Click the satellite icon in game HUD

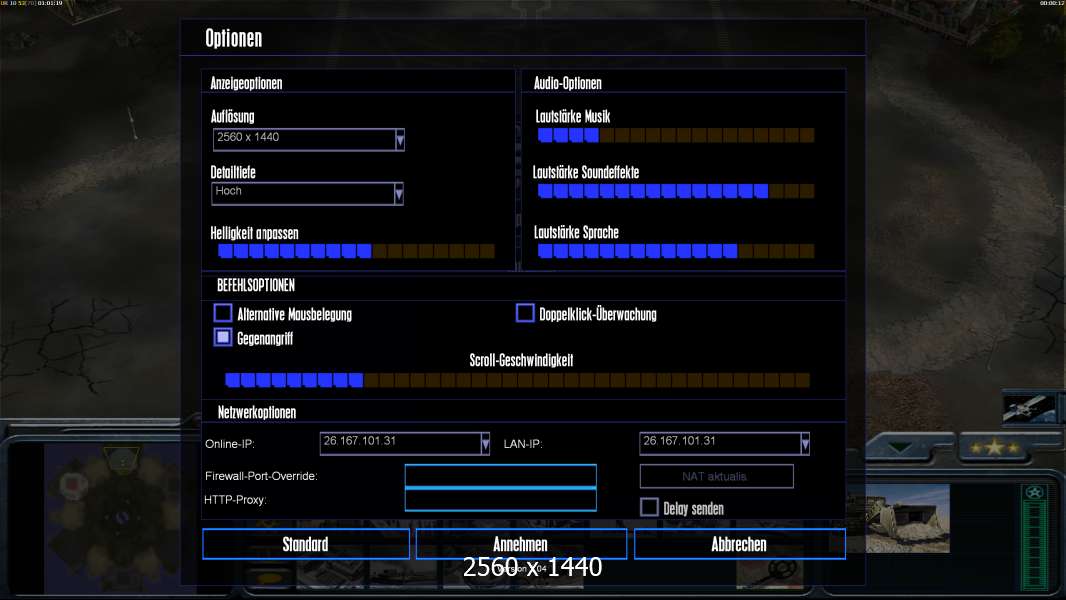[x=1029, y=409]
